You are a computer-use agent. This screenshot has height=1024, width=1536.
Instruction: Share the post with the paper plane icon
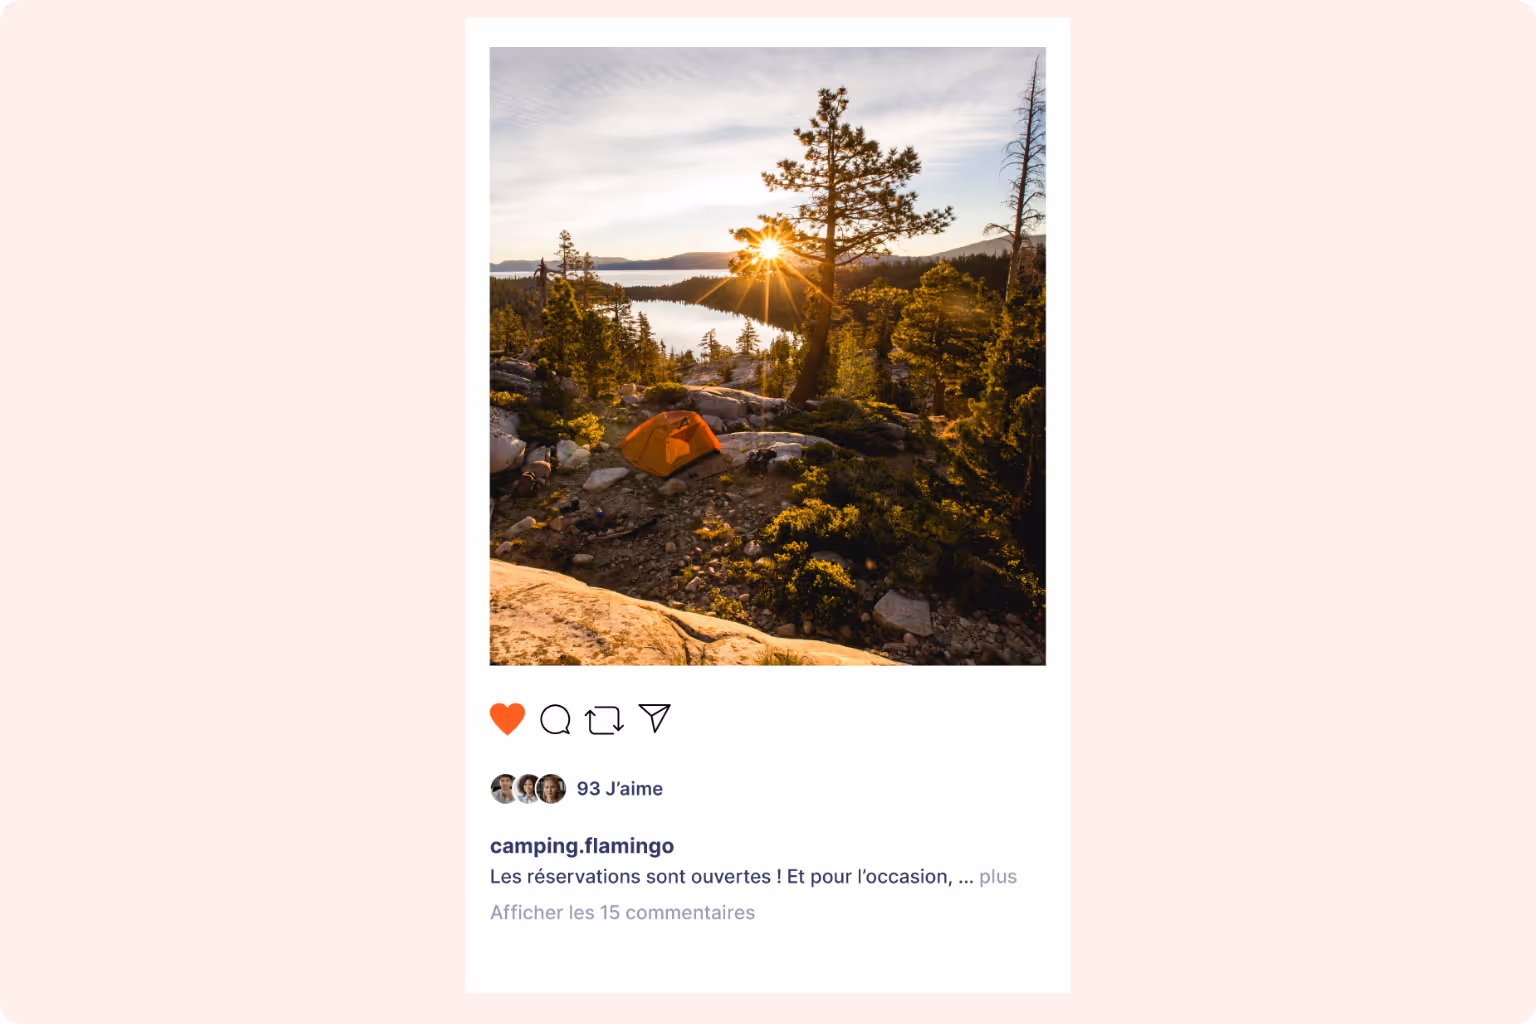tap(654, 718)
